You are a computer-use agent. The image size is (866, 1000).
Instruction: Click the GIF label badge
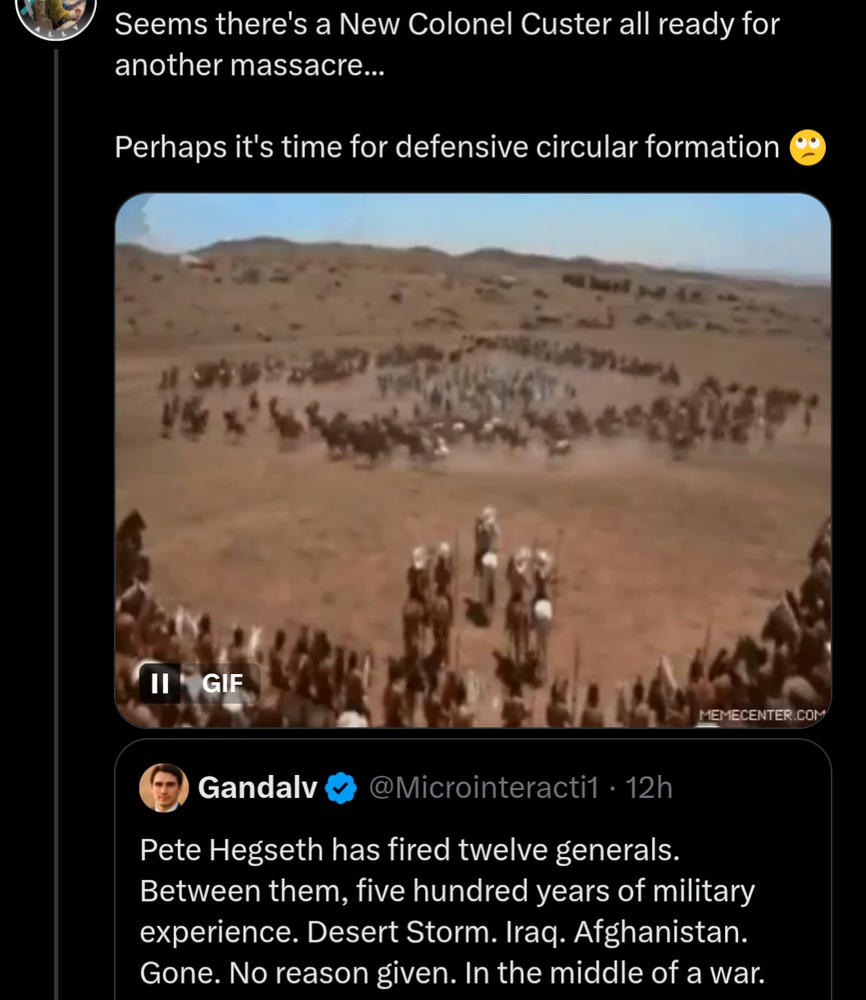point(222,683)
